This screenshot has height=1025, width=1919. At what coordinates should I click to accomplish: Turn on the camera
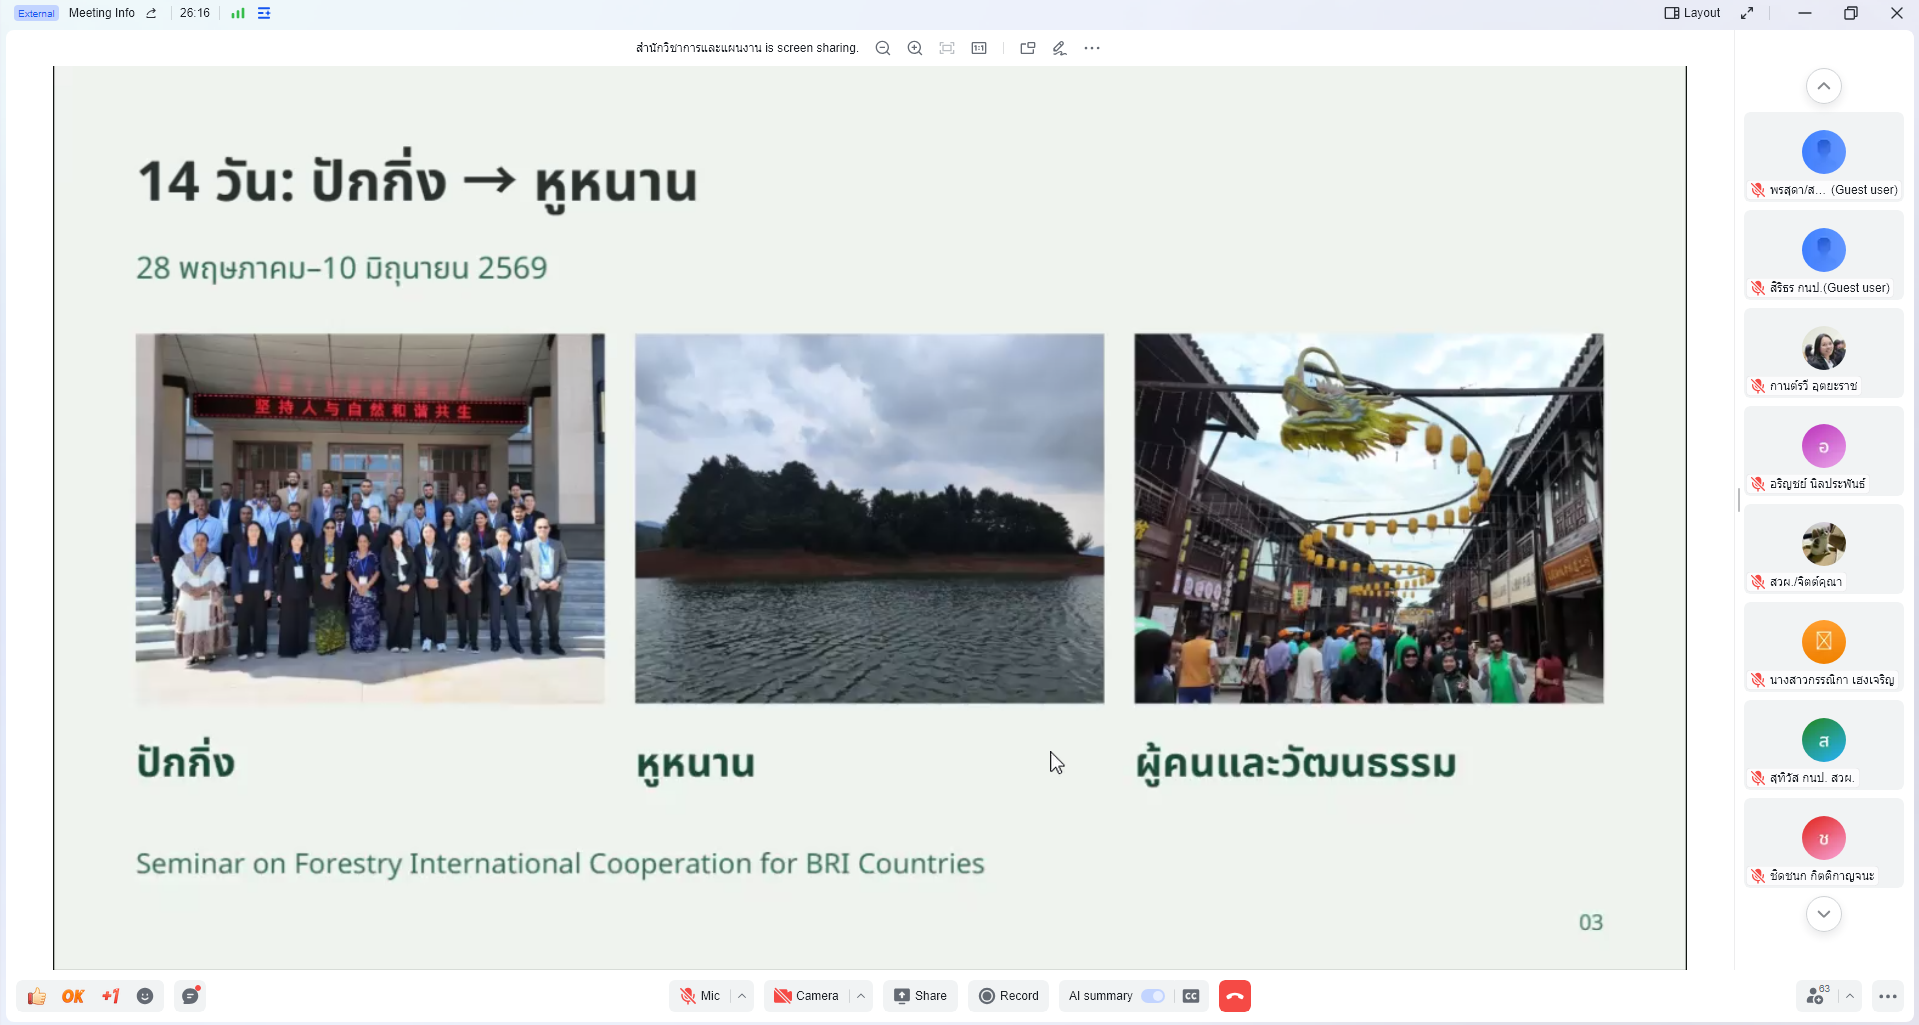806,996
